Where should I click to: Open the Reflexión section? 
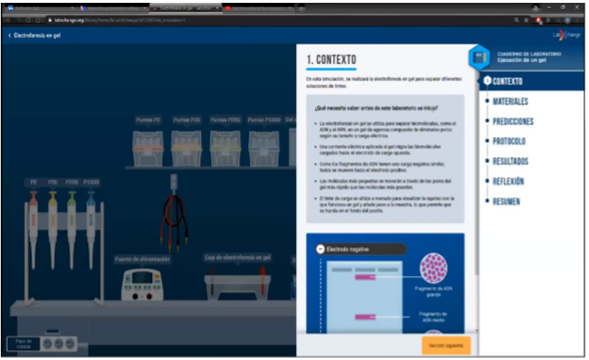coord(508,181)
